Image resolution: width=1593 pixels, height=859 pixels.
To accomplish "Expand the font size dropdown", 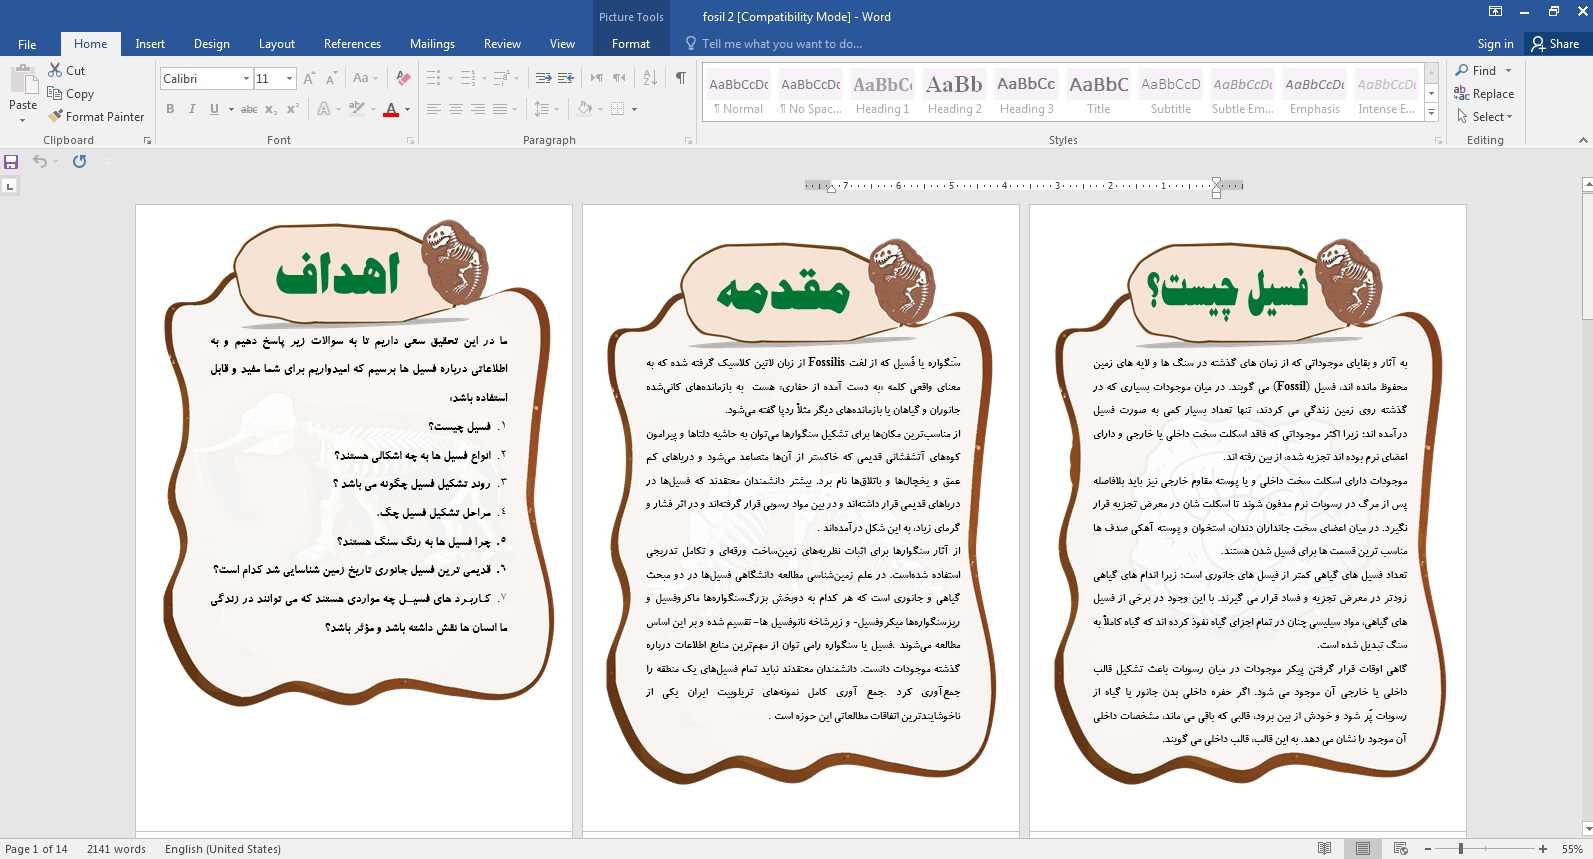I will 289,79.
